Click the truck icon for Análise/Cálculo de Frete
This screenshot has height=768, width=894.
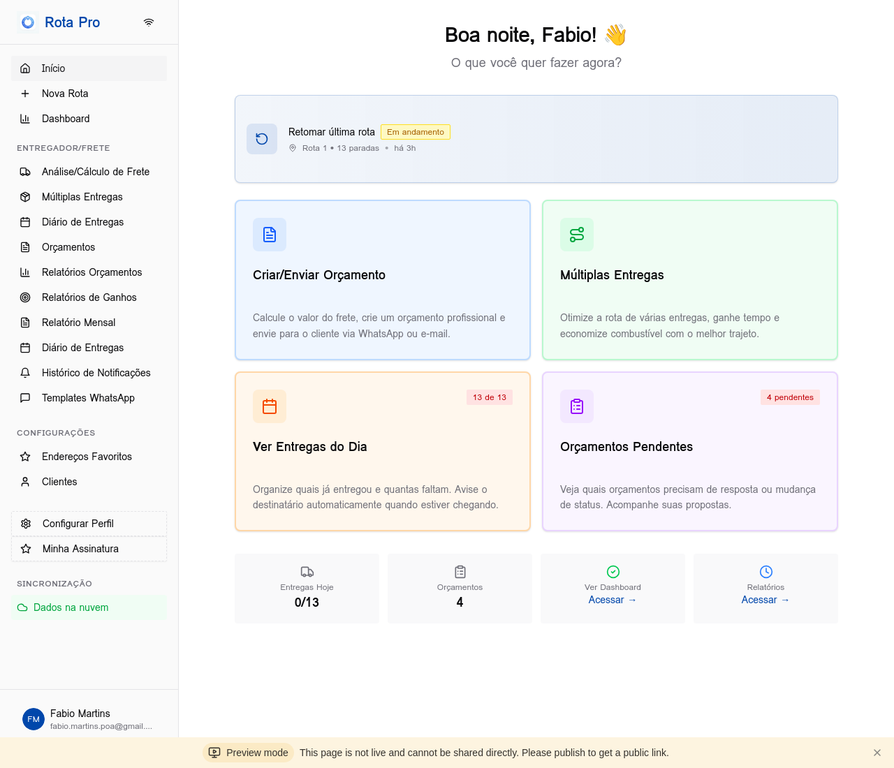(x=23, y=171)
